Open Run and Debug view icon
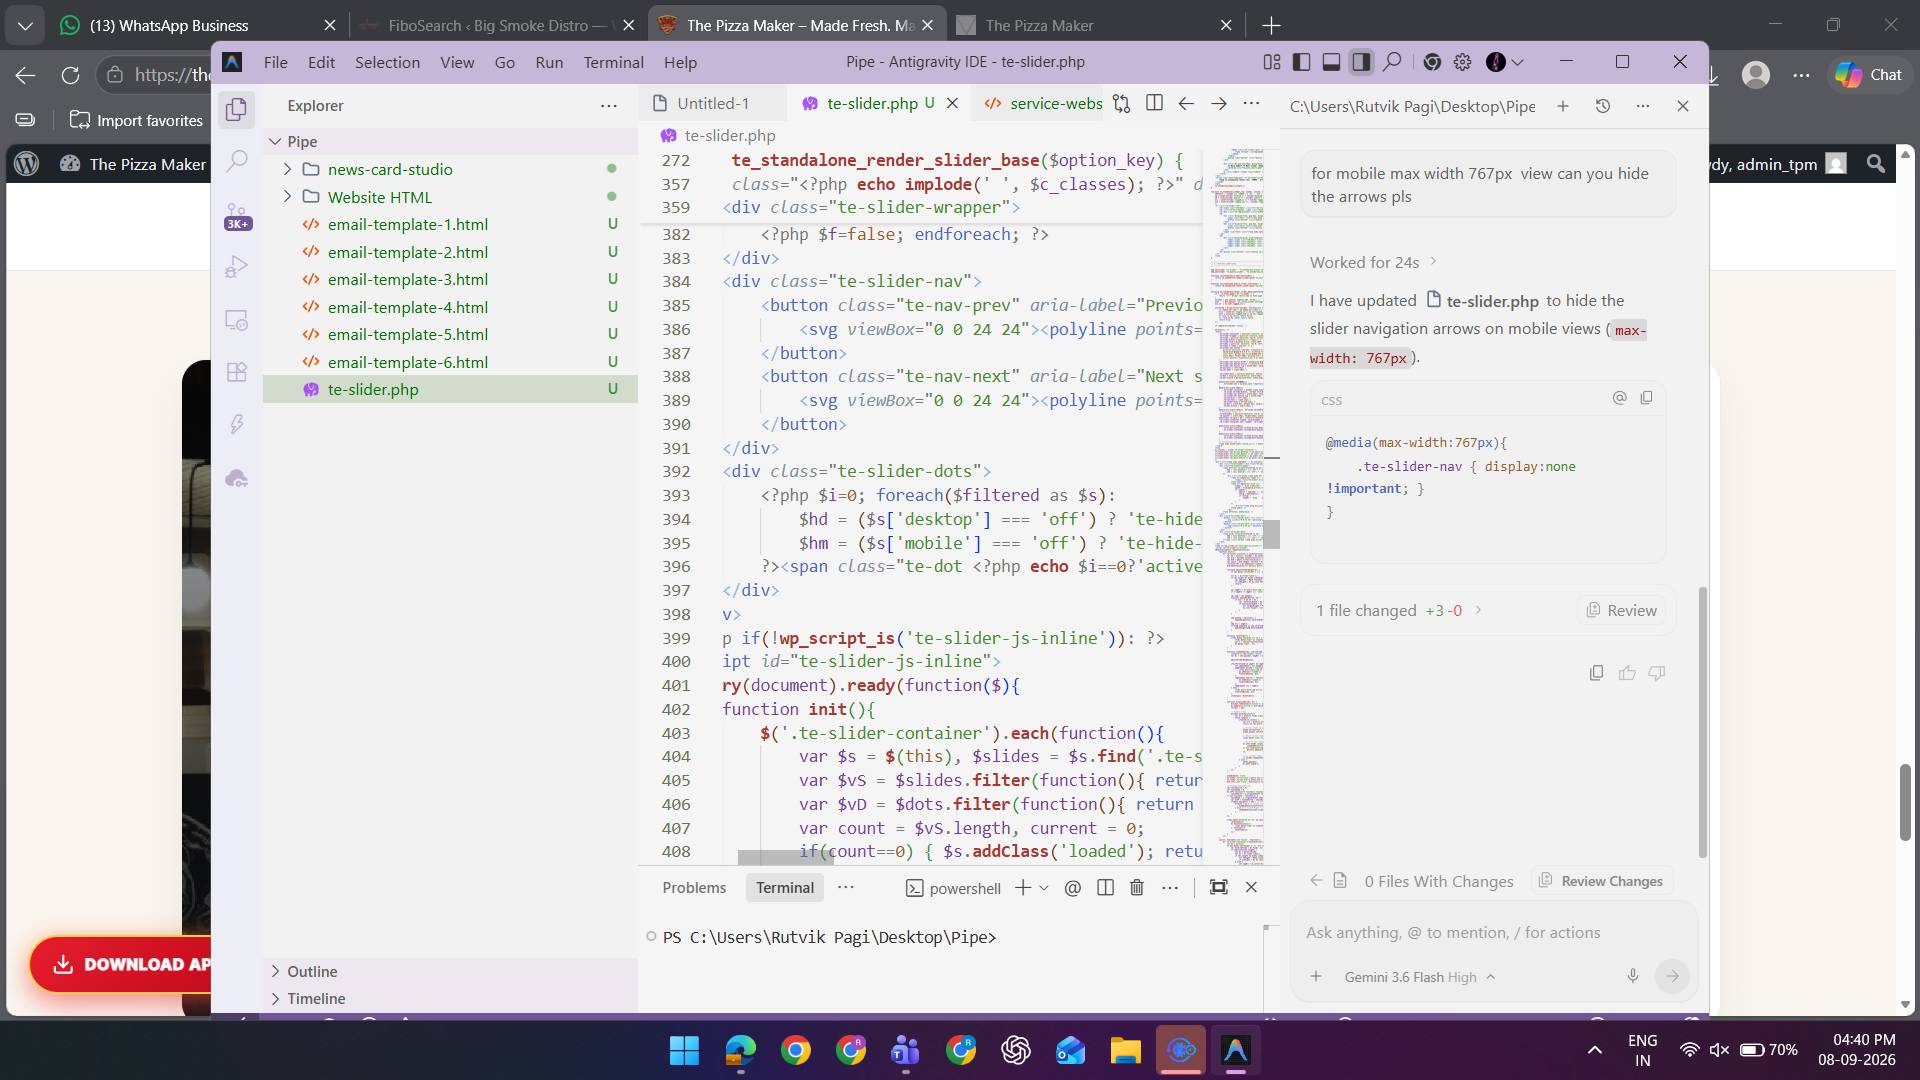1920x1080 pixels. pos(237,267)
